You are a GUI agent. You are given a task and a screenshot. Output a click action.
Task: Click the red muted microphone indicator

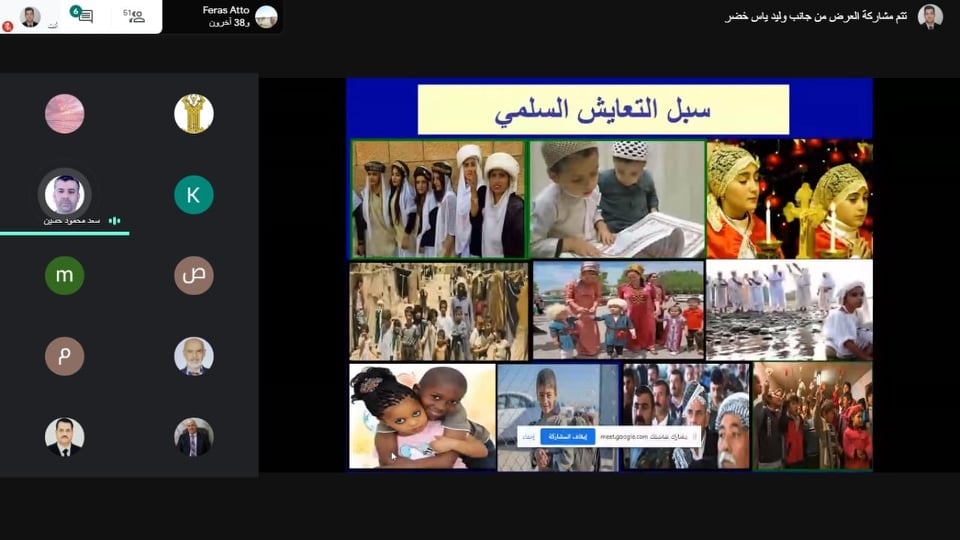point(8,26)
